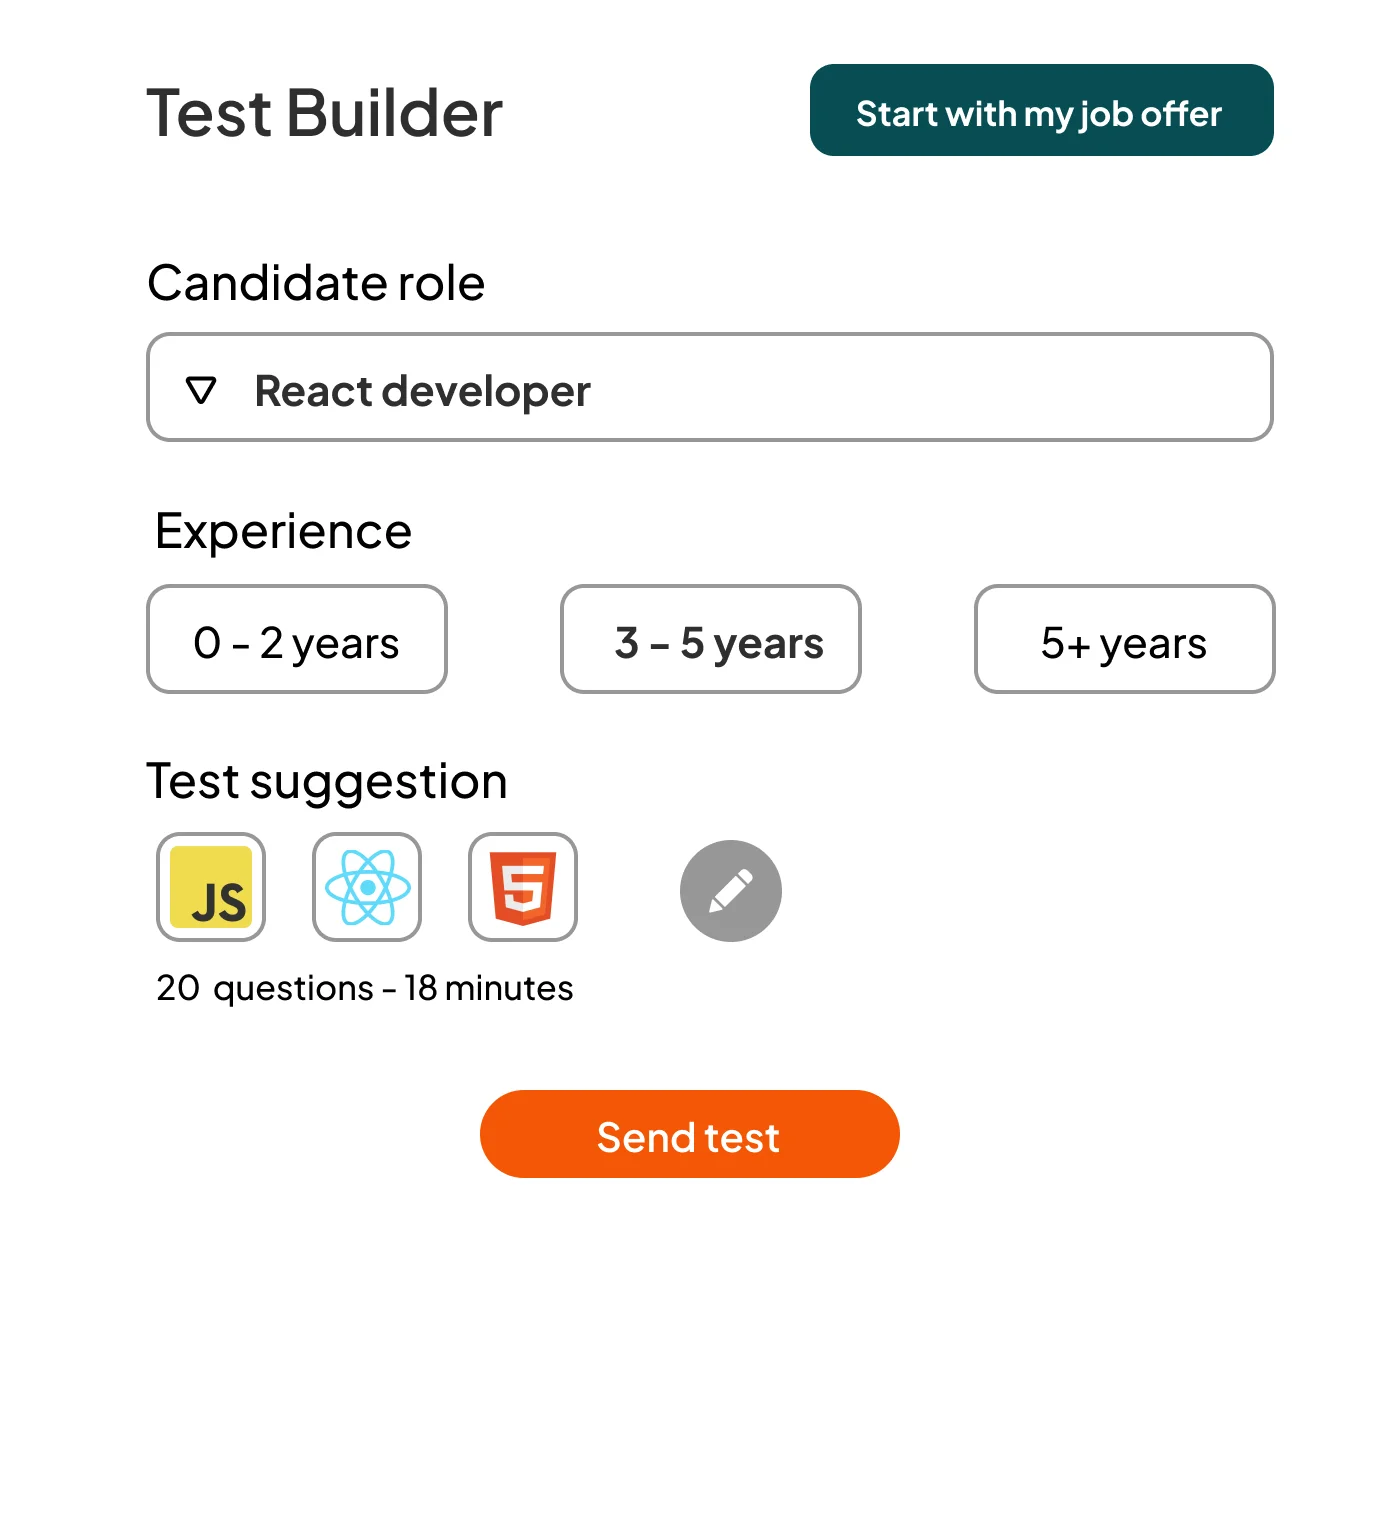Pick the 5+ years experience option
The image size is (1386, 1534).
point(1125,639)
